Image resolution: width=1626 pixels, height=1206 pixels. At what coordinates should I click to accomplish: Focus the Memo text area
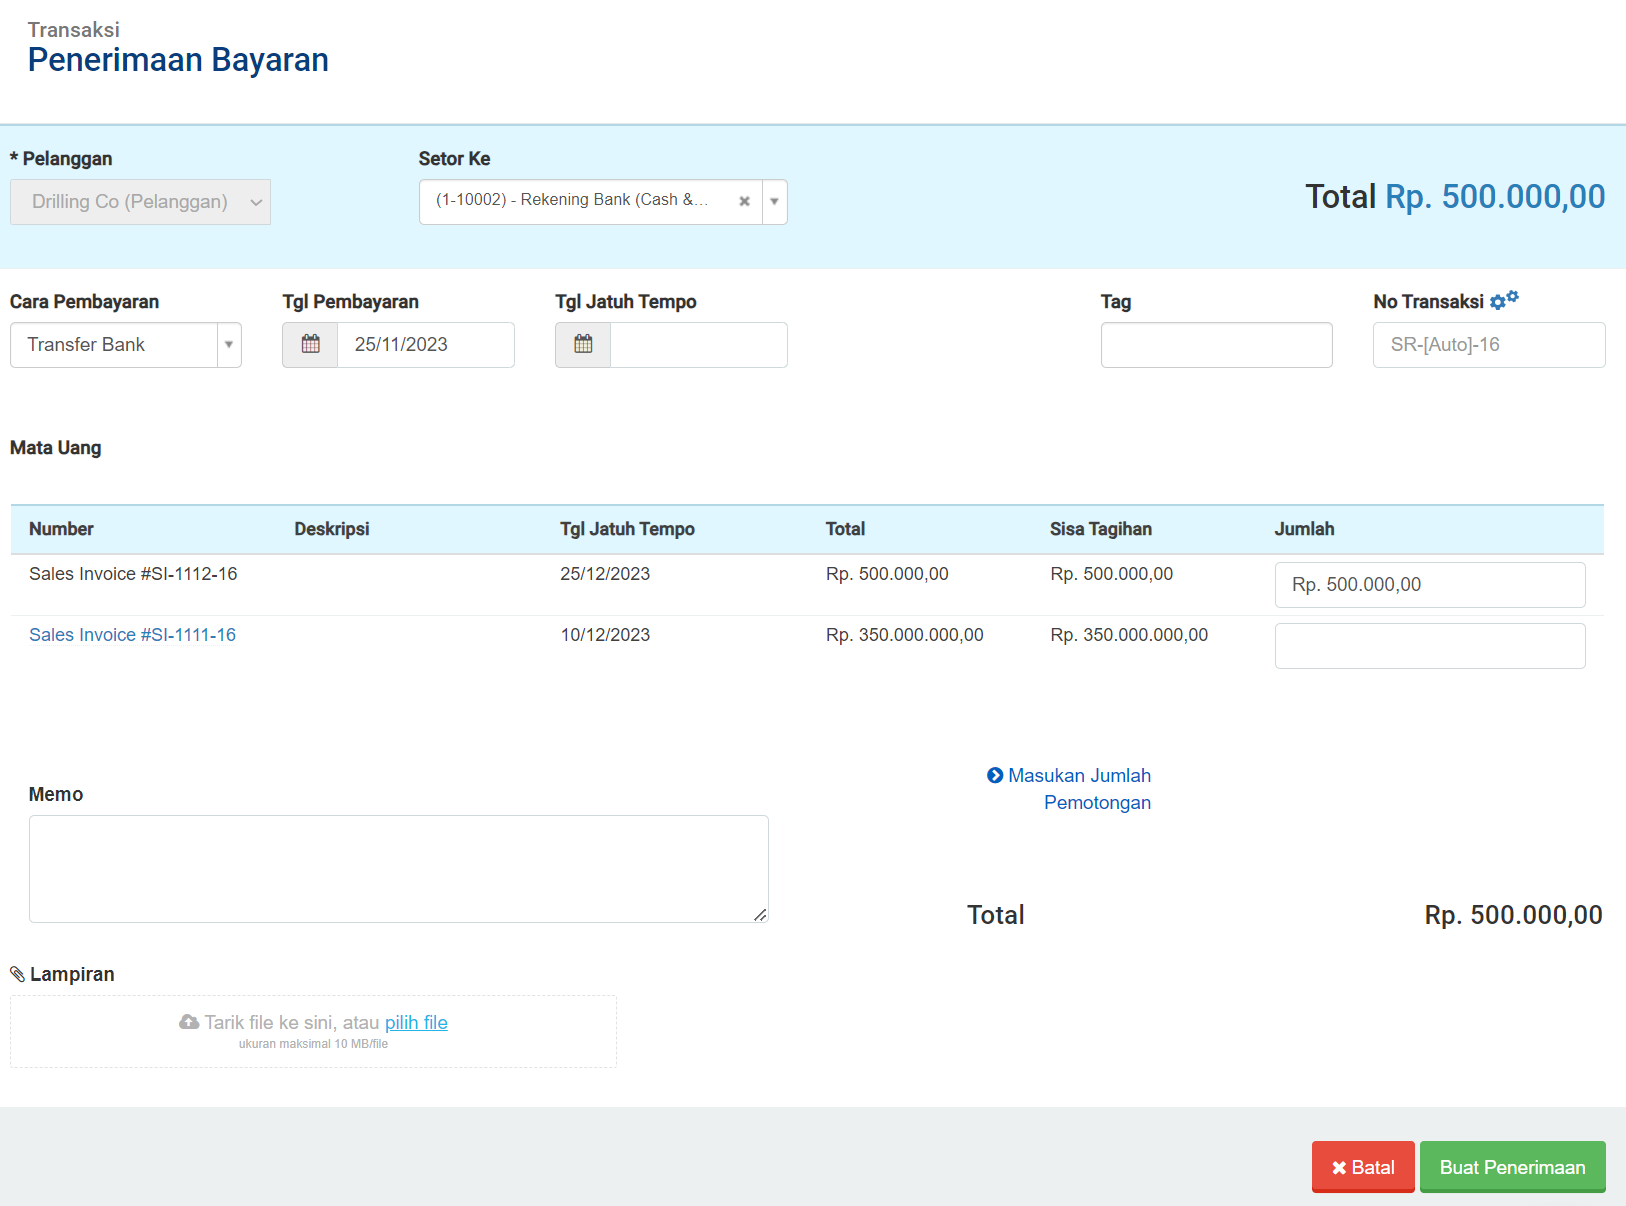tap(398, 868)
